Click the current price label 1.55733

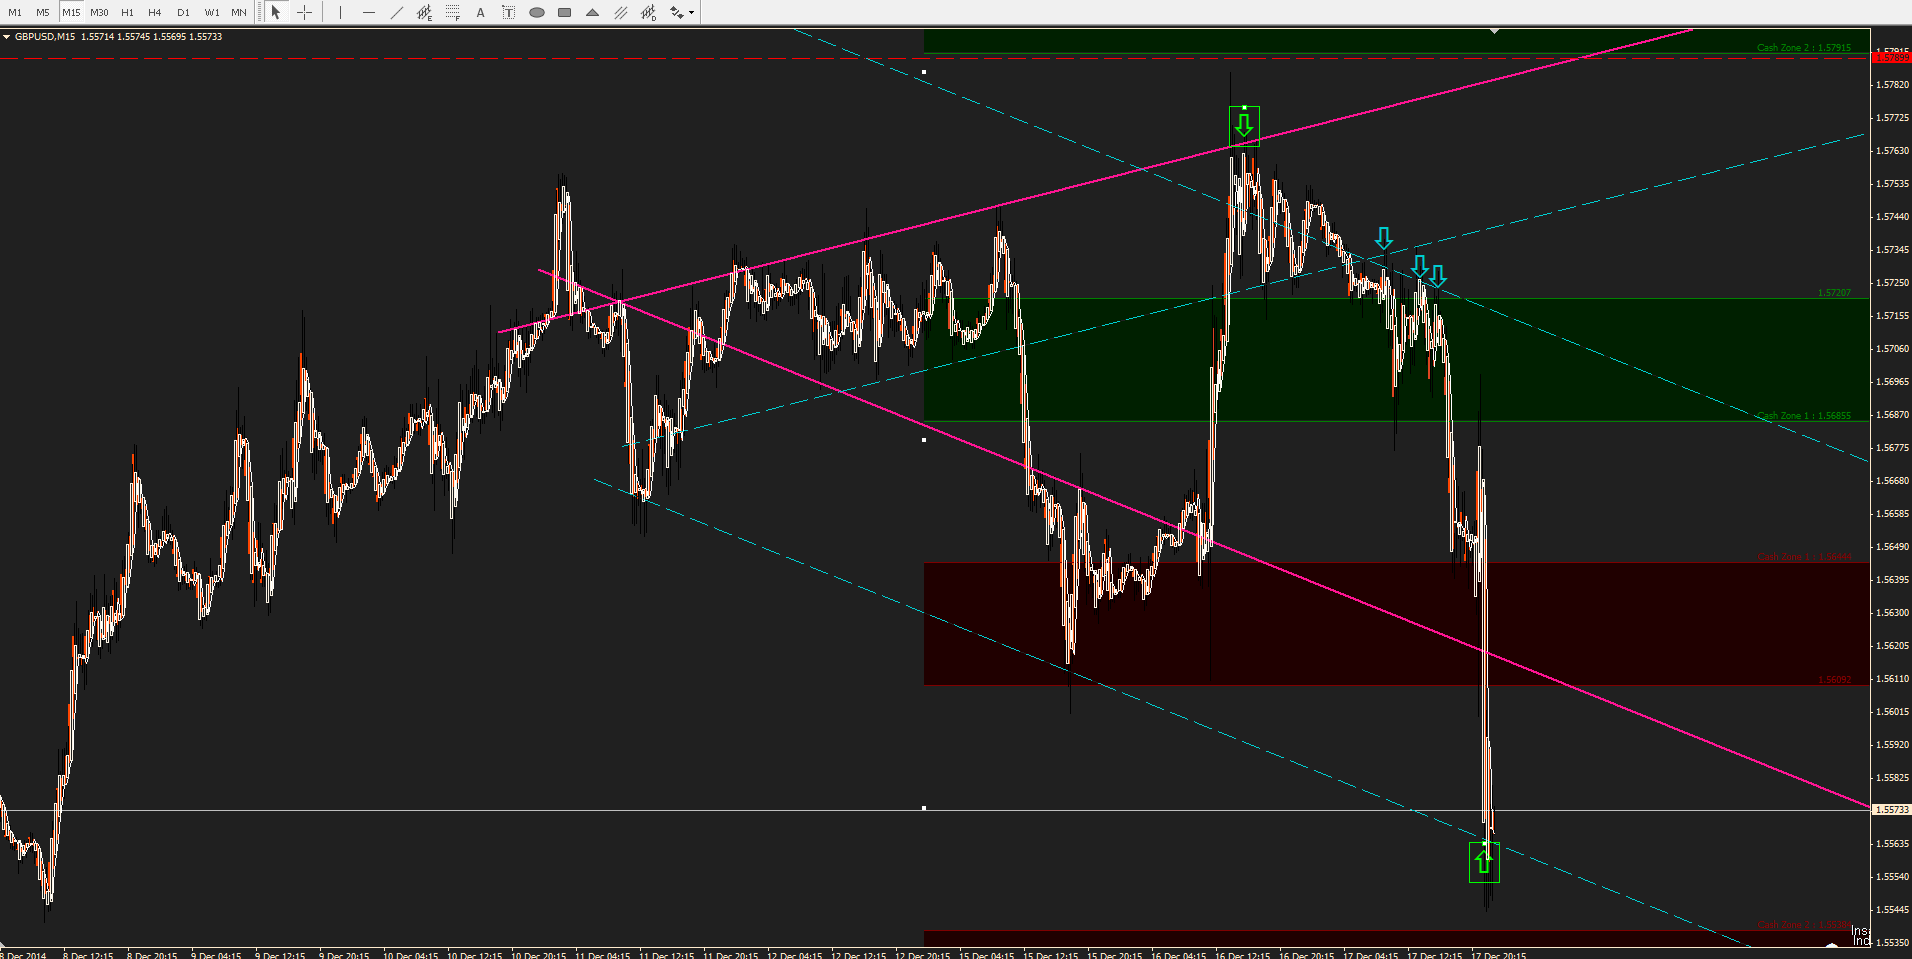1892,810
